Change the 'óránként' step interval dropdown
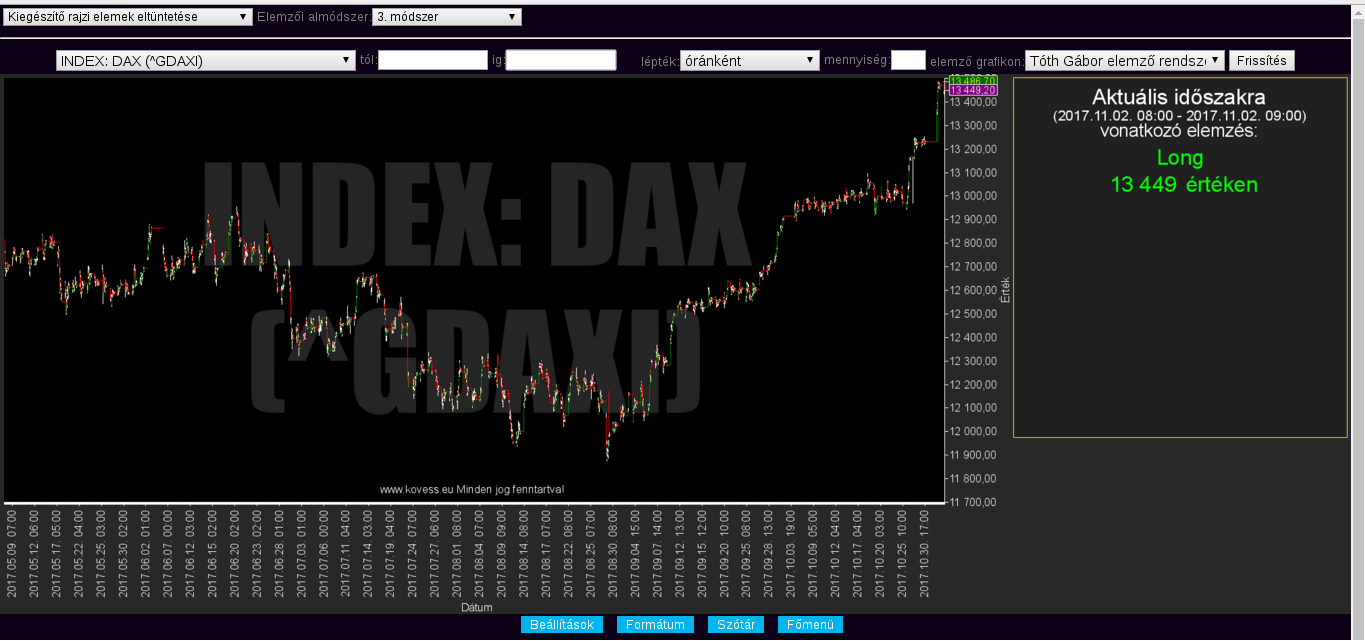This screenshot has width=1365, height=641. coord(749,61)
